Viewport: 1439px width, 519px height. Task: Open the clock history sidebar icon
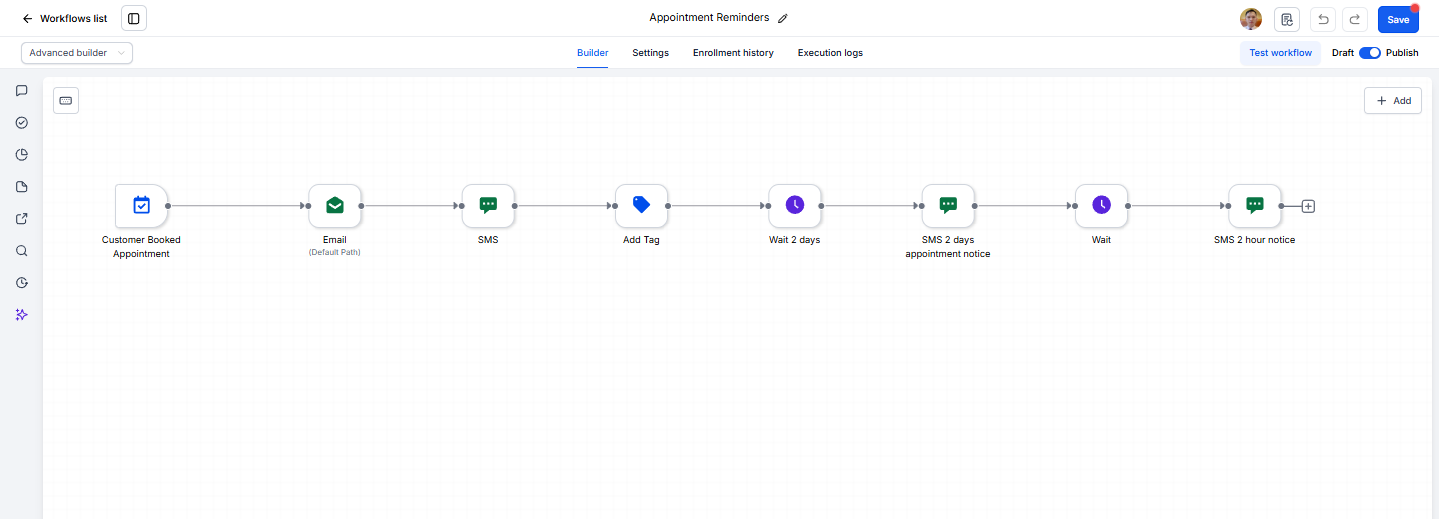click(x=22, y=283)
